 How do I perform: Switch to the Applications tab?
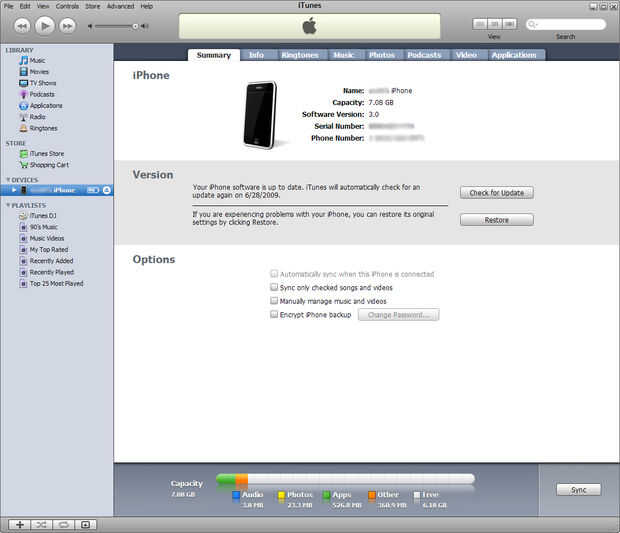(514, 55)
